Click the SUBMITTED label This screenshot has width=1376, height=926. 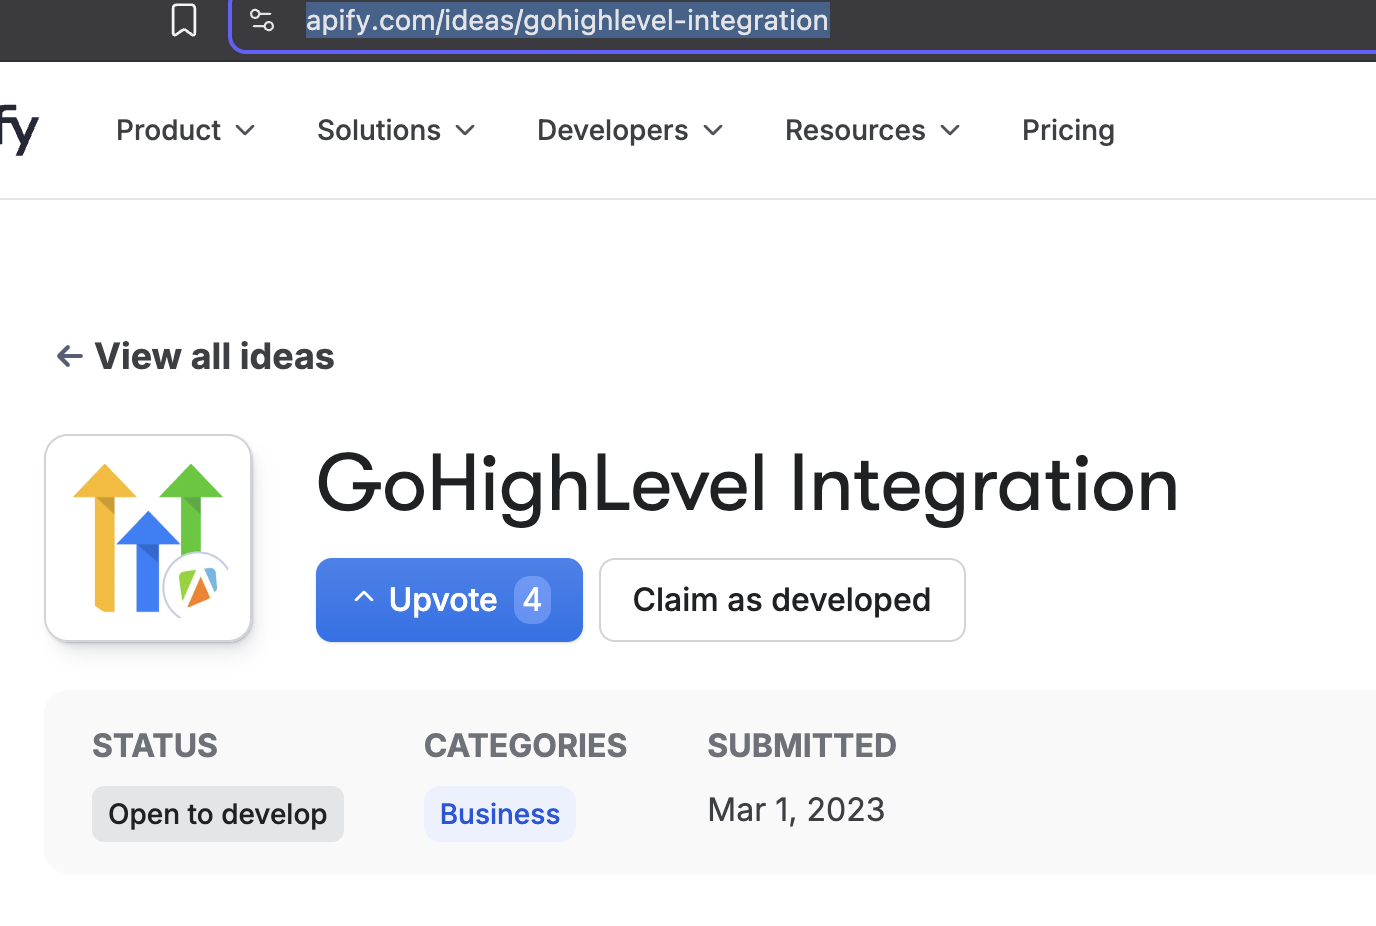(802, 746)
